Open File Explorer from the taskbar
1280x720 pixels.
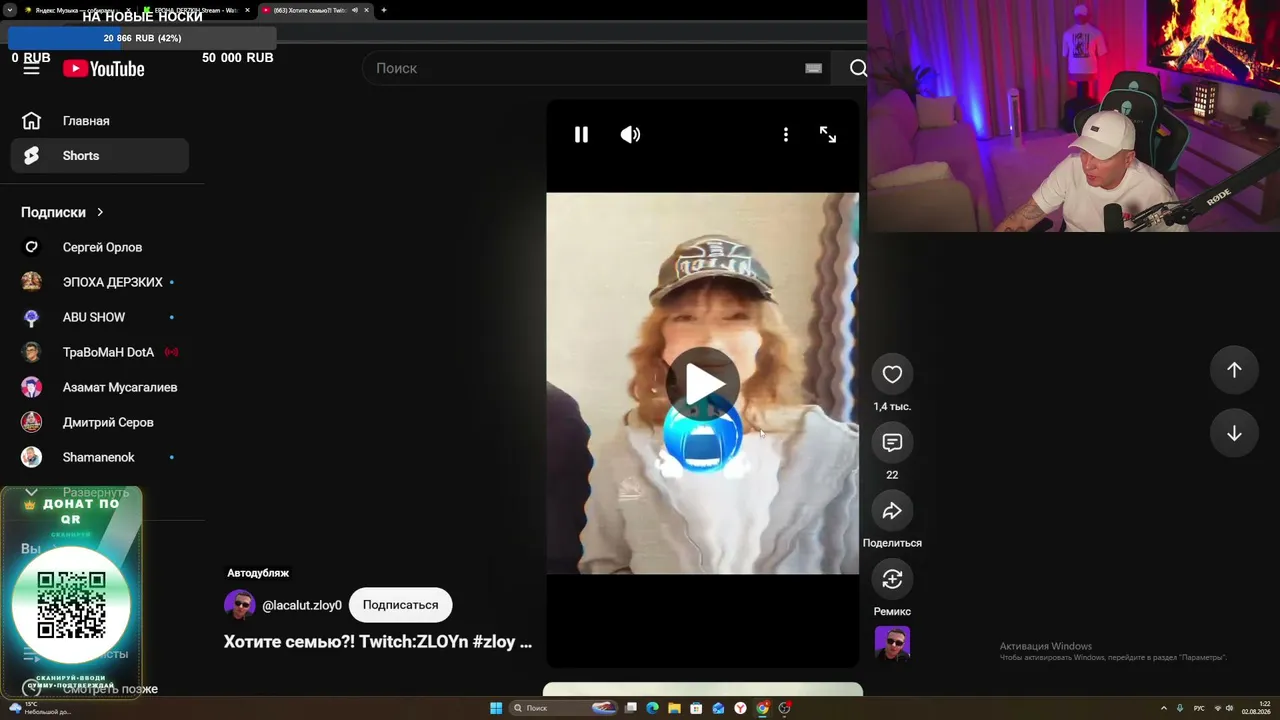coord(675,708)
